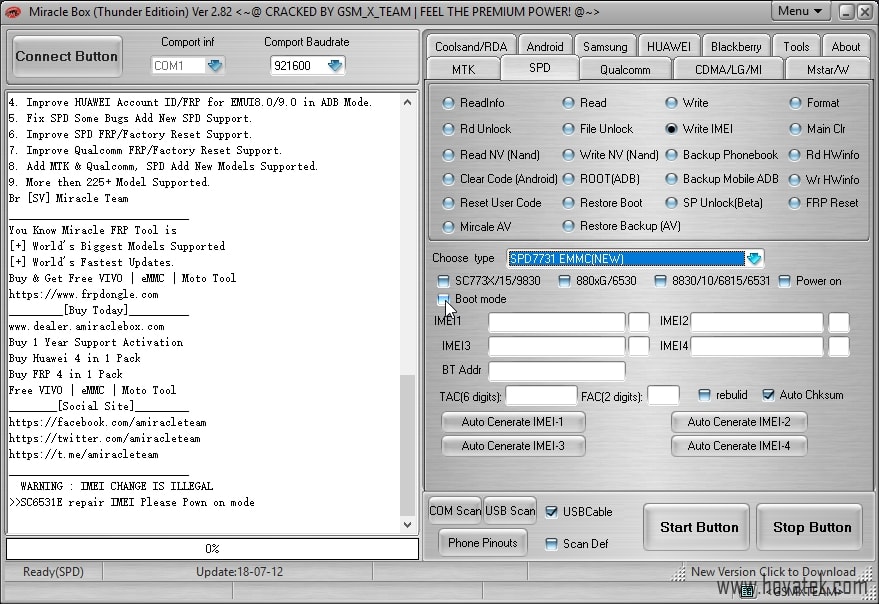
Task: Select the Write radio option
Action: point(671,103)
